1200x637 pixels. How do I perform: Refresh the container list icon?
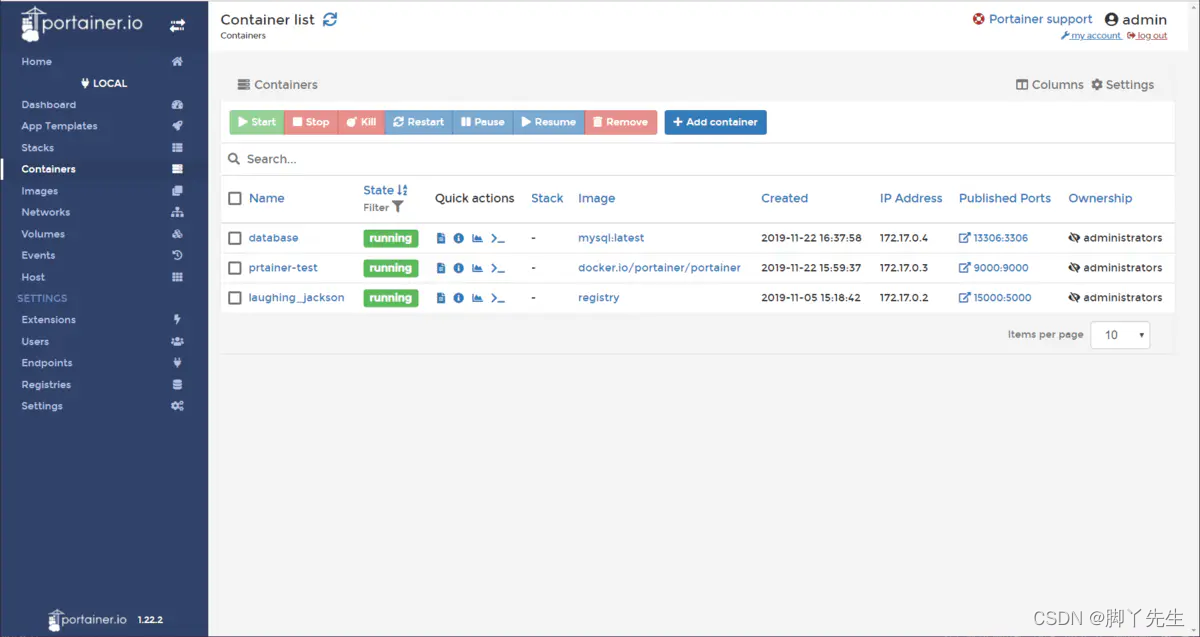(x=330, y=19)
